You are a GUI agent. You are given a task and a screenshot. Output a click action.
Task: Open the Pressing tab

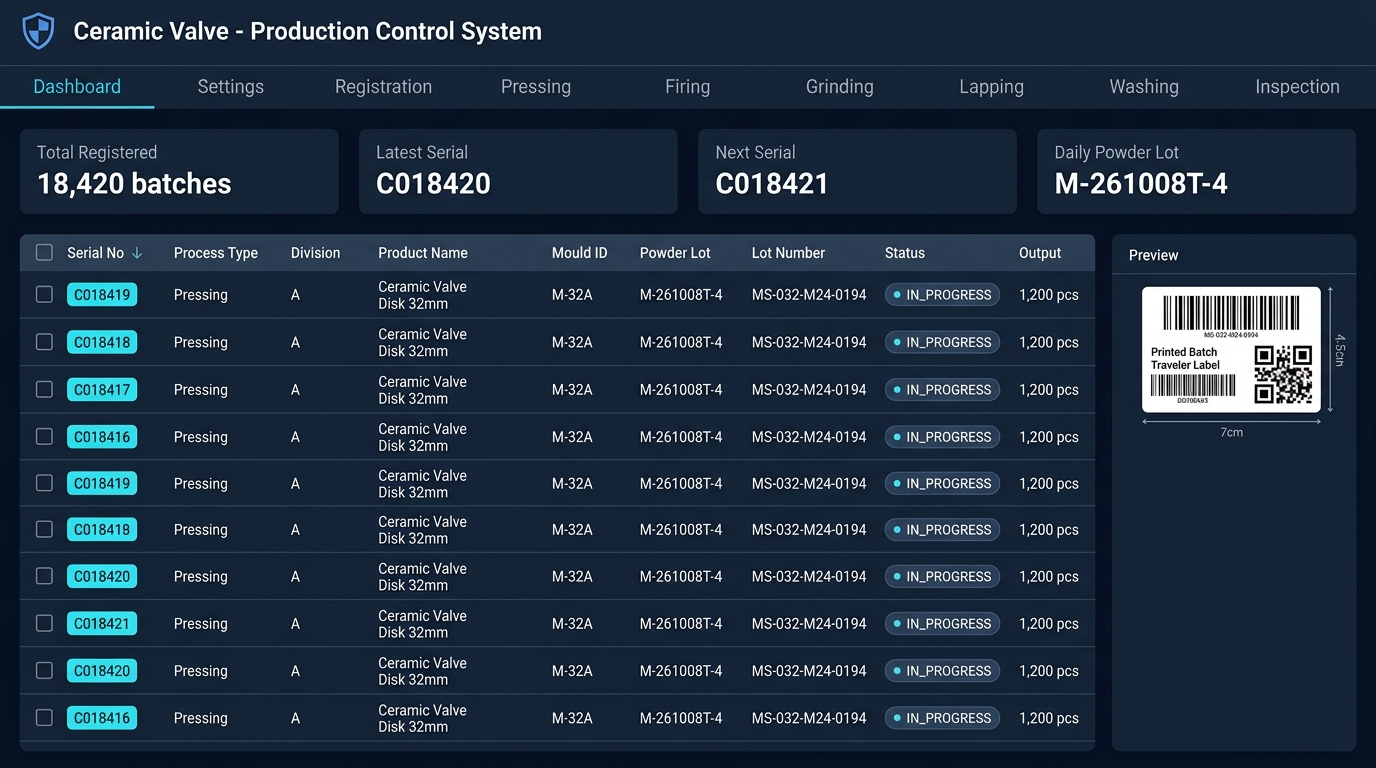click(x=536, y=87)
